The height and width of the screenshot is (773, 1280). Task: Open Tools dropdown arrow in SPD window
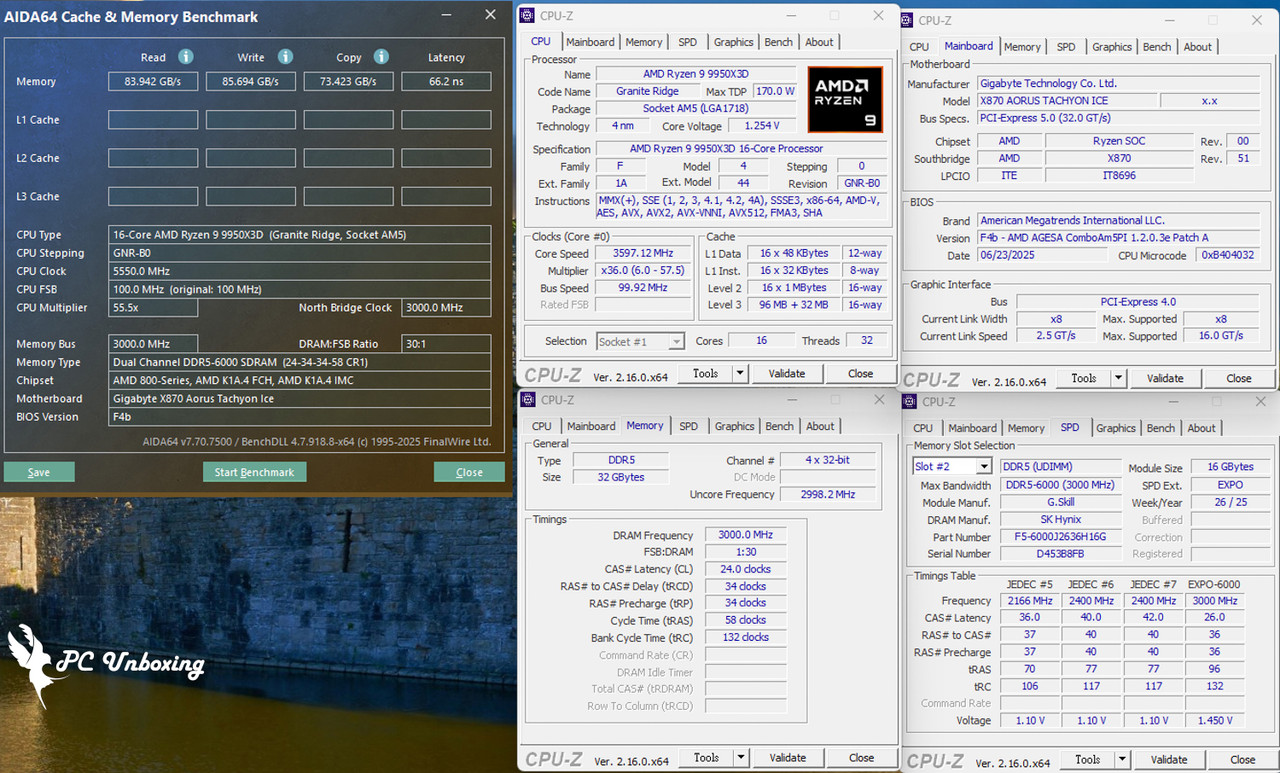(1122, 759)
